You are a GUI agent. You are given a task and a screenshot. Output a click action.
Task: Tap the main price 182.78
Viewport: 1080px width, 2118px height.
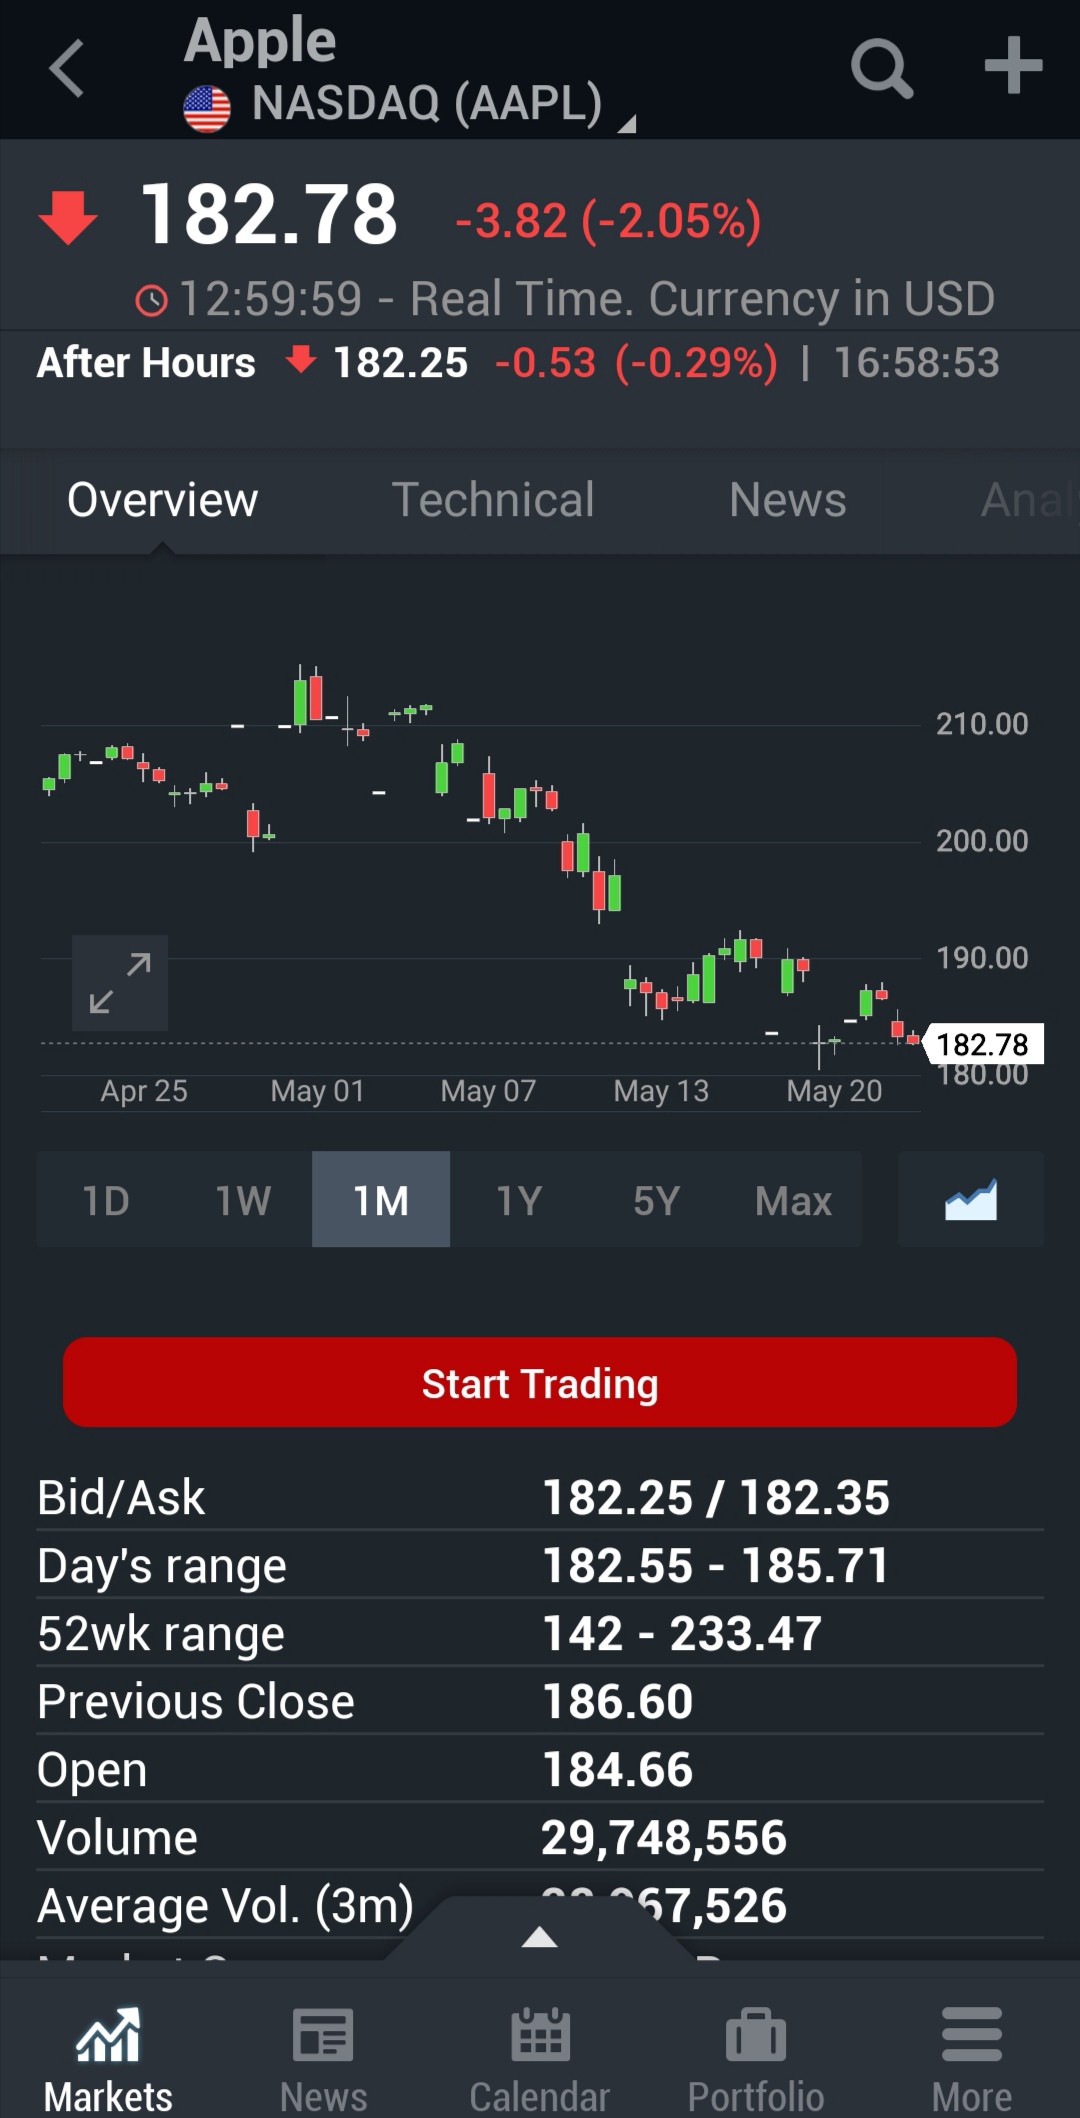coord(269,215)
